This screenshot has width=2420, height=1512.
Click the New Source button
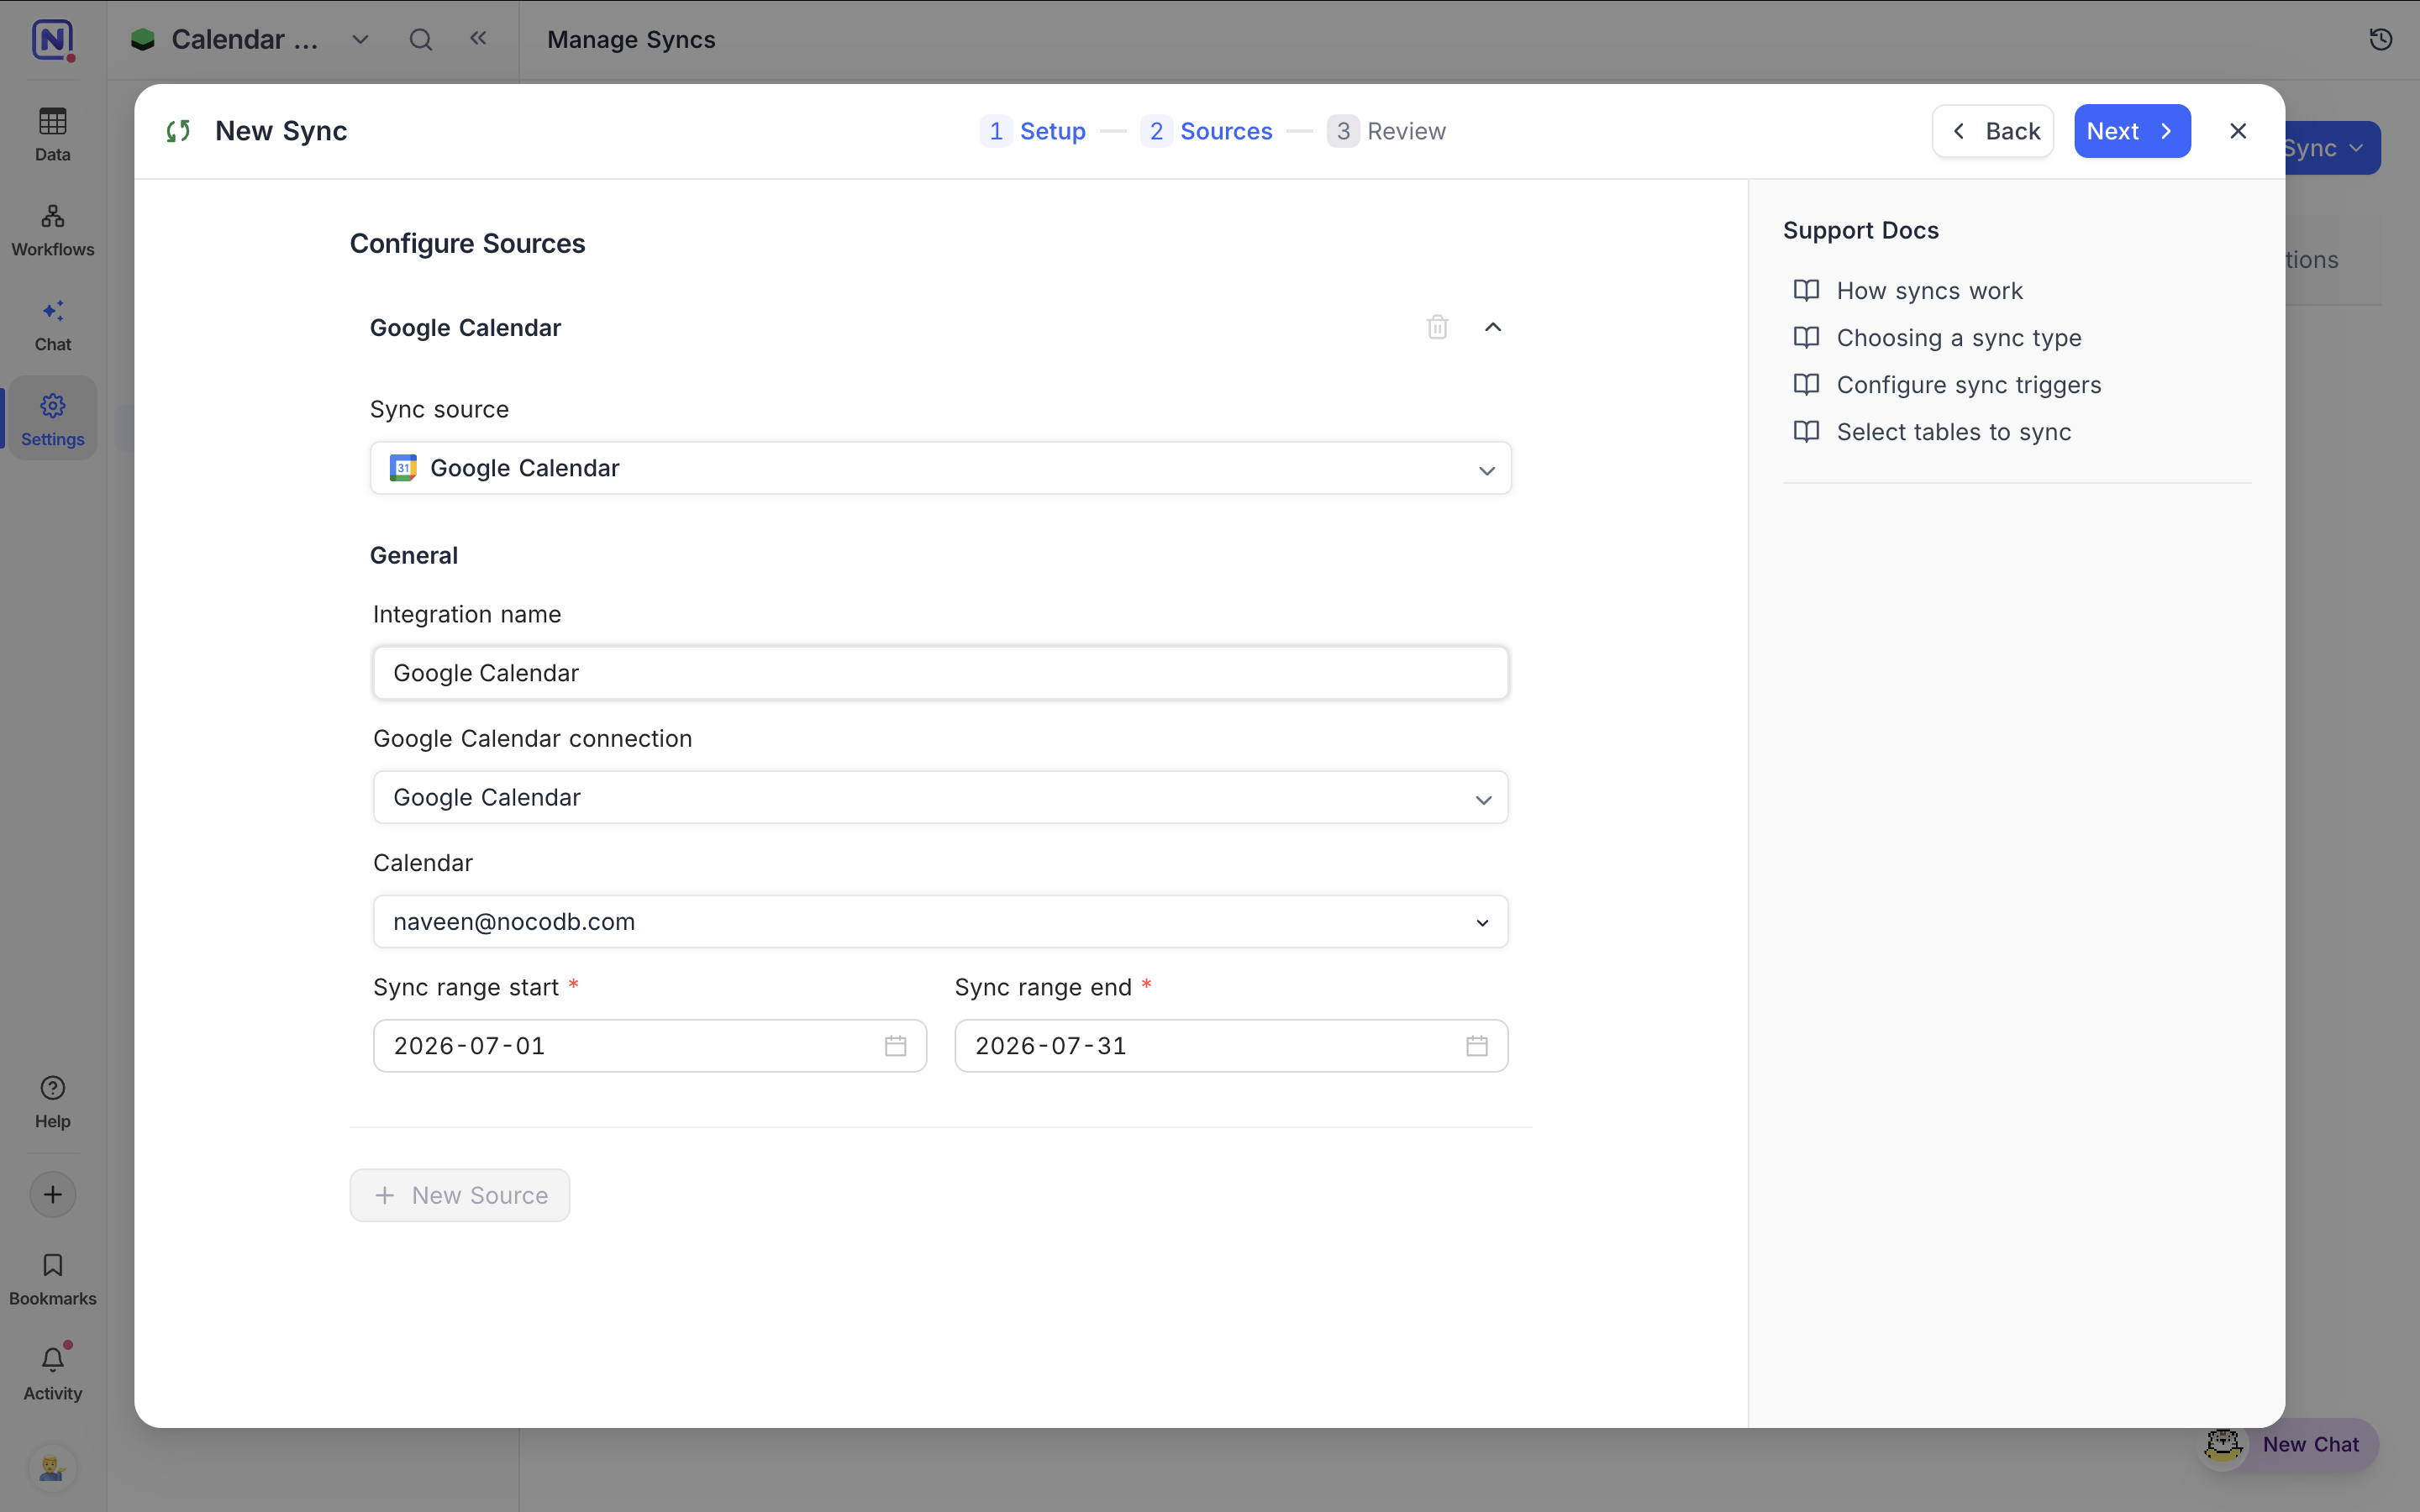click(460, 1195)
